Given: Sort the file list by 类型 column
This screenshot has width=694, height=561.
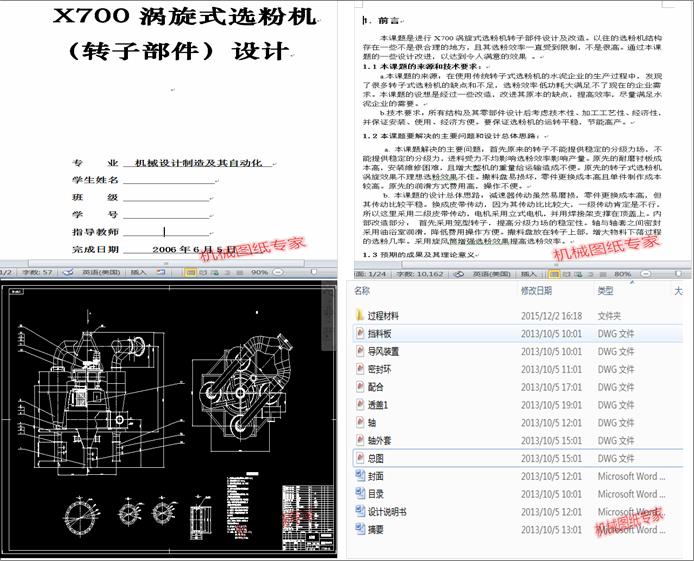Looking at the screenshot, I should (605, 291).
